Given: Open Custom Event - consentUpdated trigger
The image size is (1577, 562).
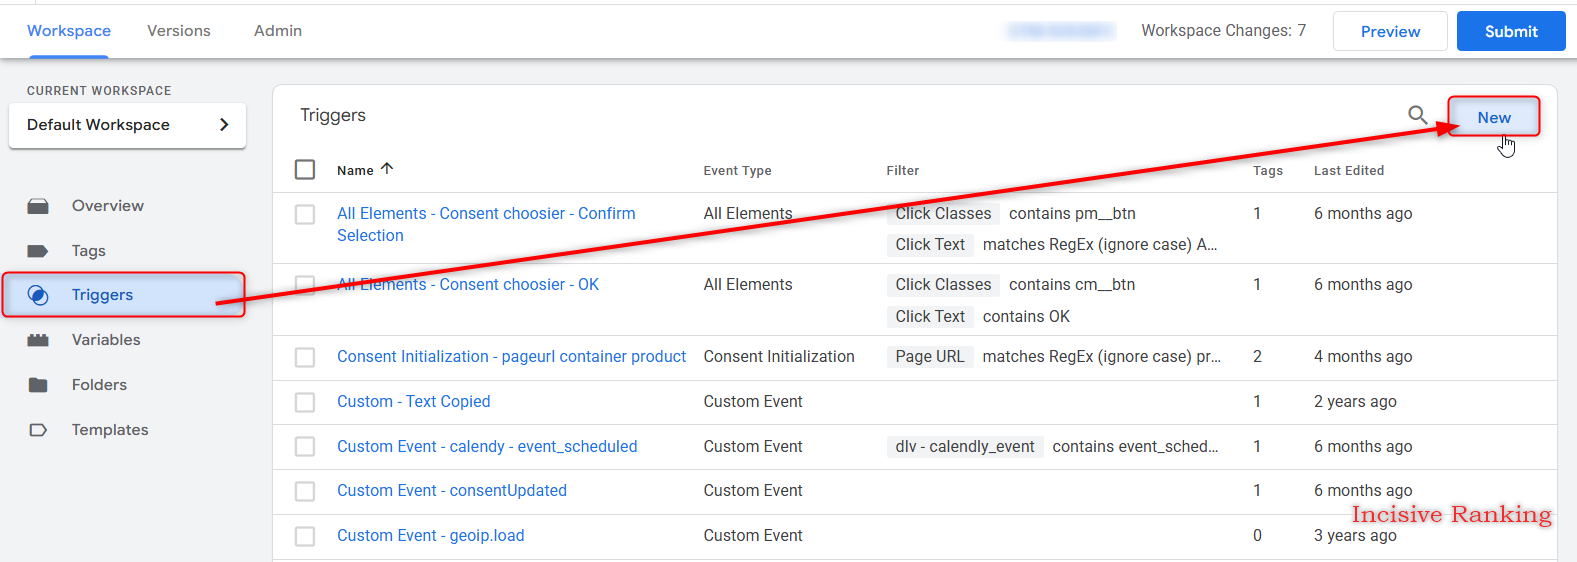Looking at the screenshot, I should tap(452, 491).
